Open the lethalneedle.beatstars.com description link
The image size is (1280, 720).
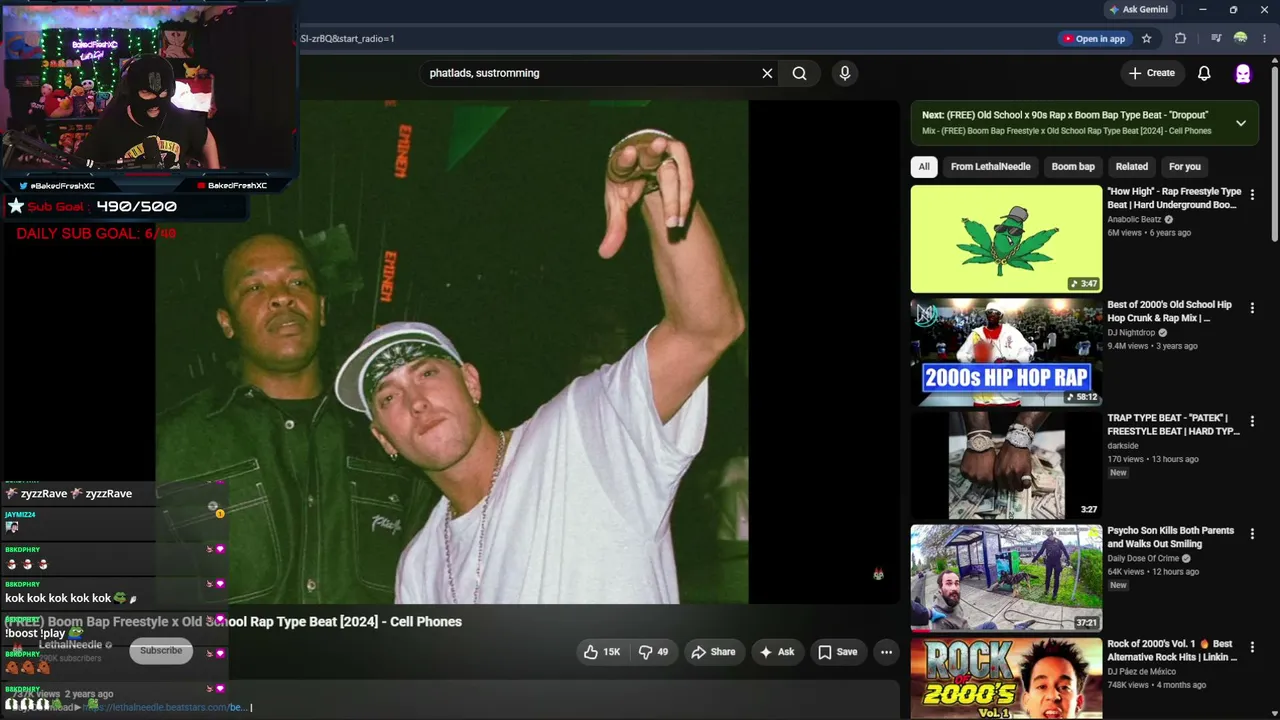pos(165,707)
